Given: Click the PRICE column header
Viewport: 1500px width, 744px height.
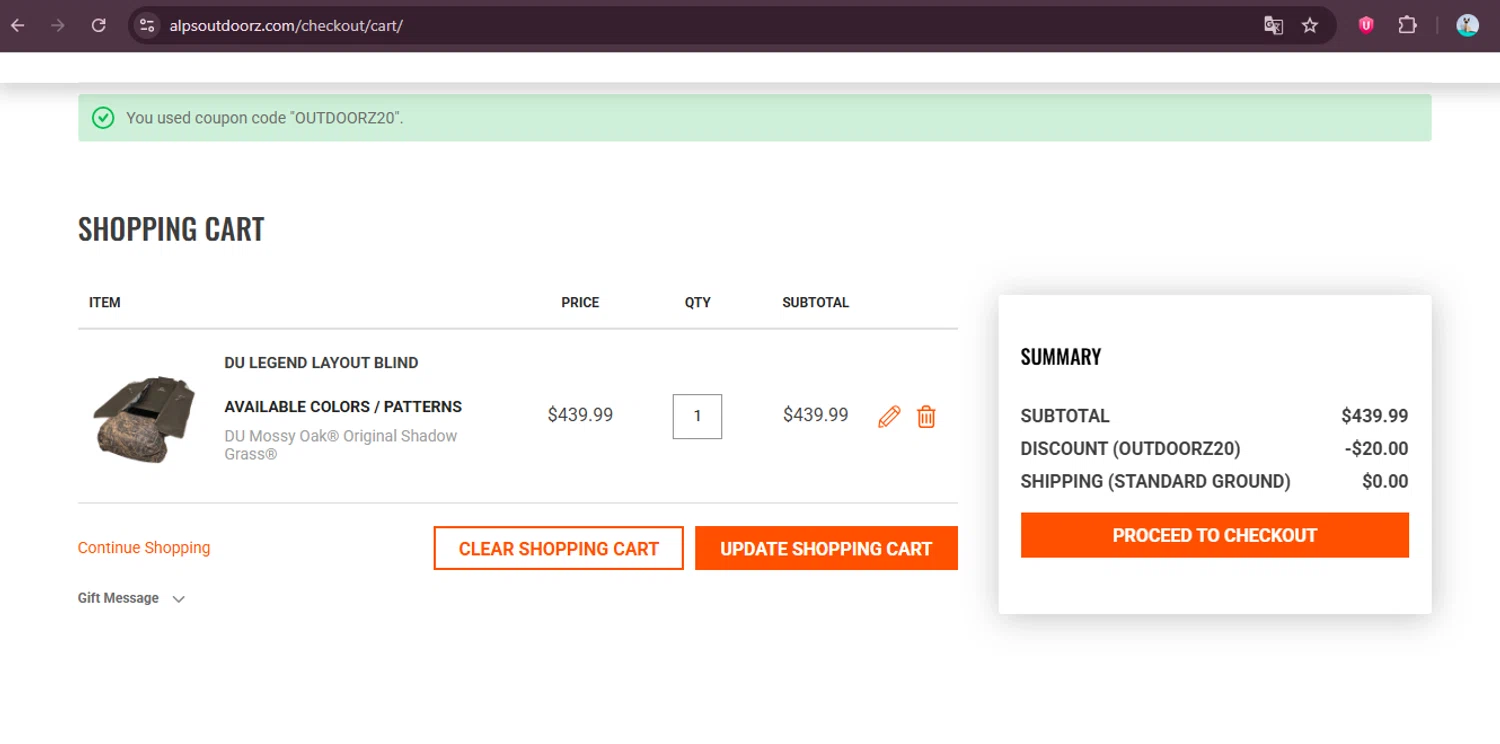Looking at the screenshot, I should pyautogui.click(x=580, y=302).
